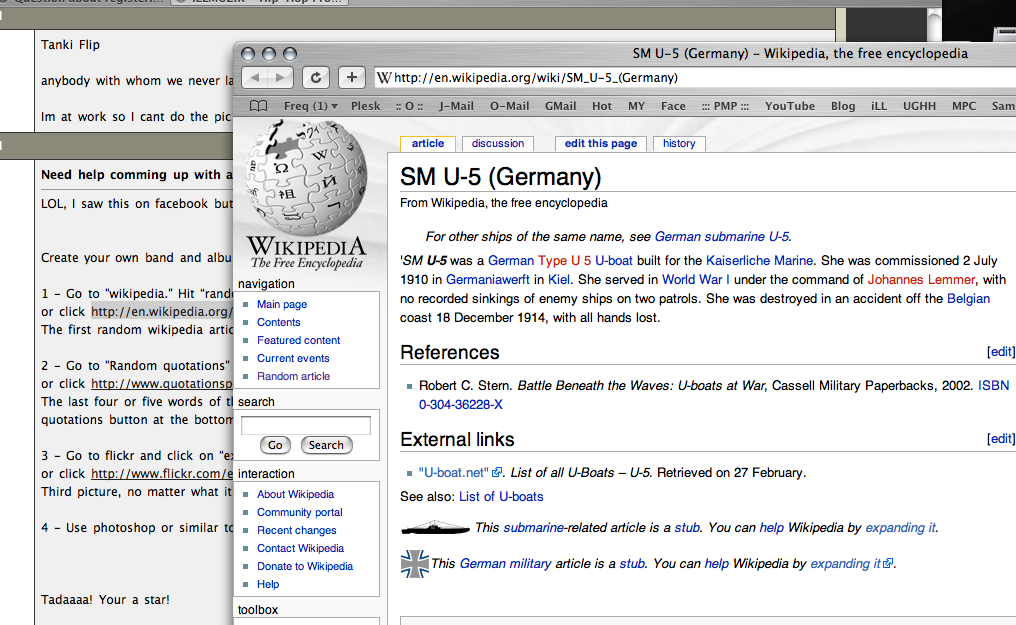Open the Hot bookmark
This screenshot has width=1016, height=625.
602,106
